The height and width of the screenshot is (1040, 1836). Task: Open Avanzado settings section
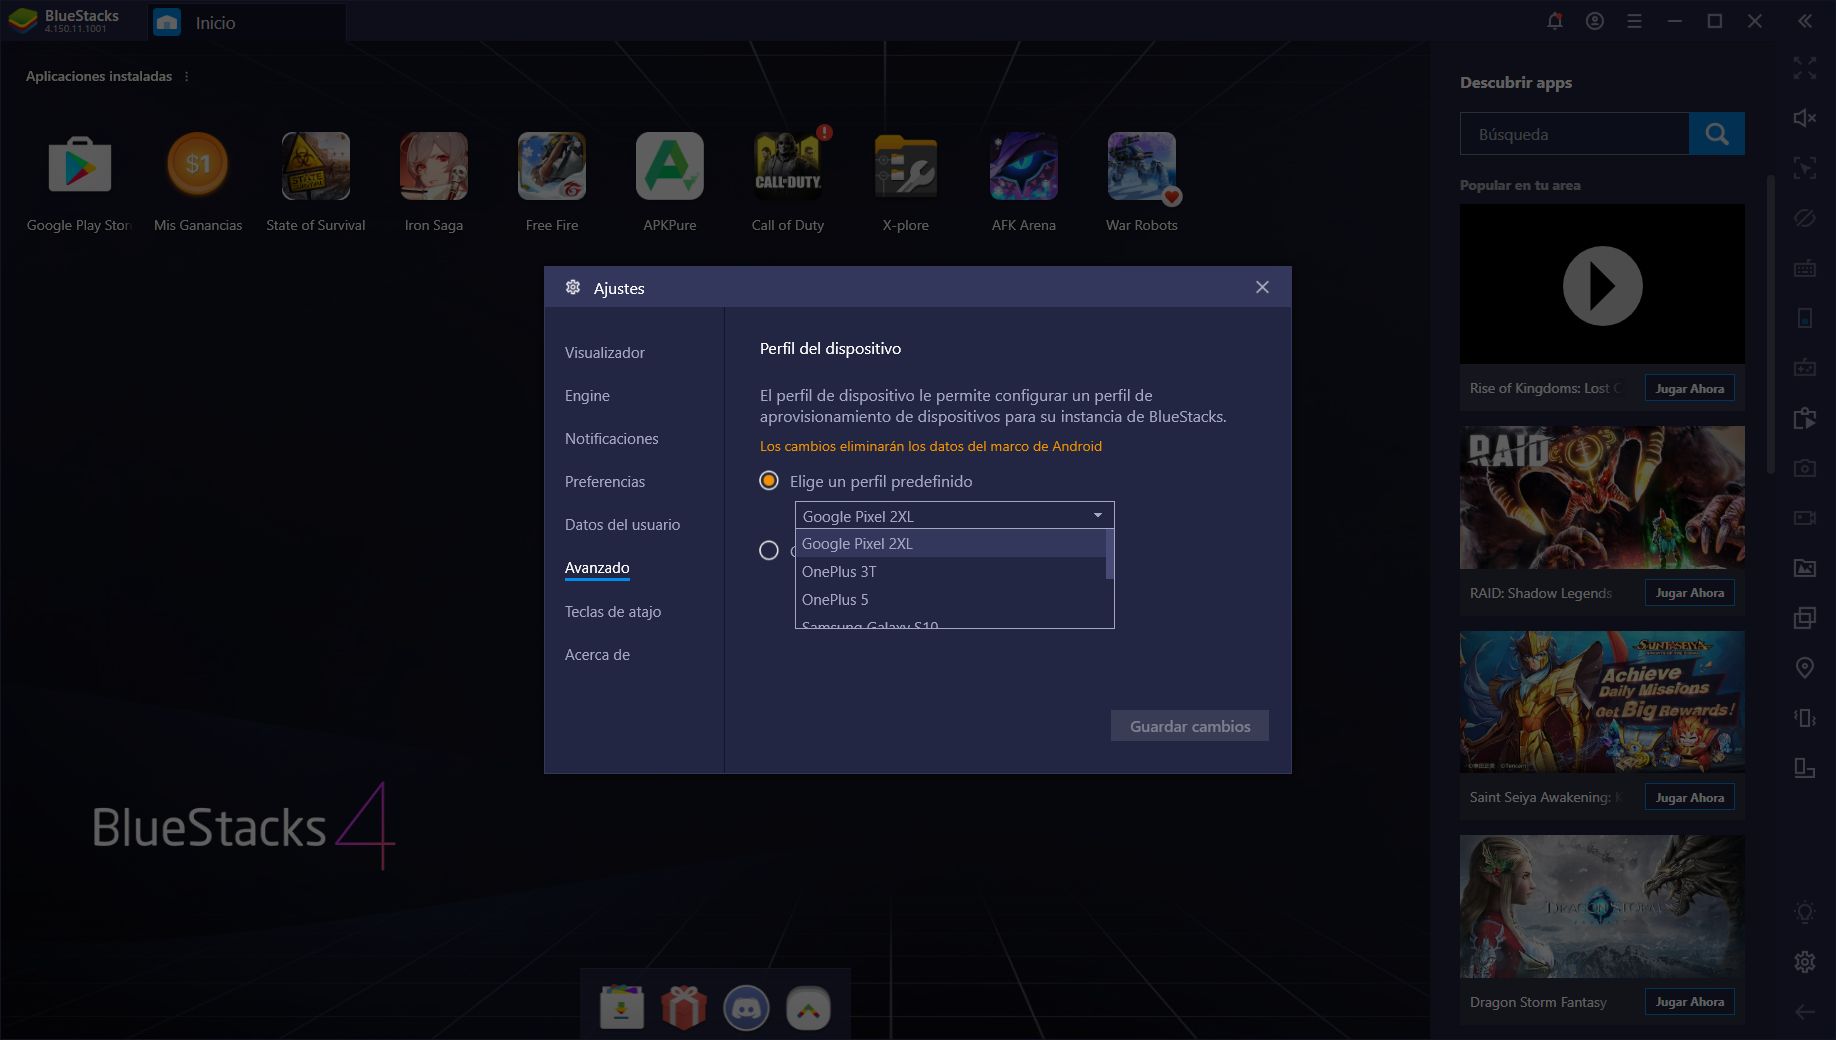[x=597, y=568]
